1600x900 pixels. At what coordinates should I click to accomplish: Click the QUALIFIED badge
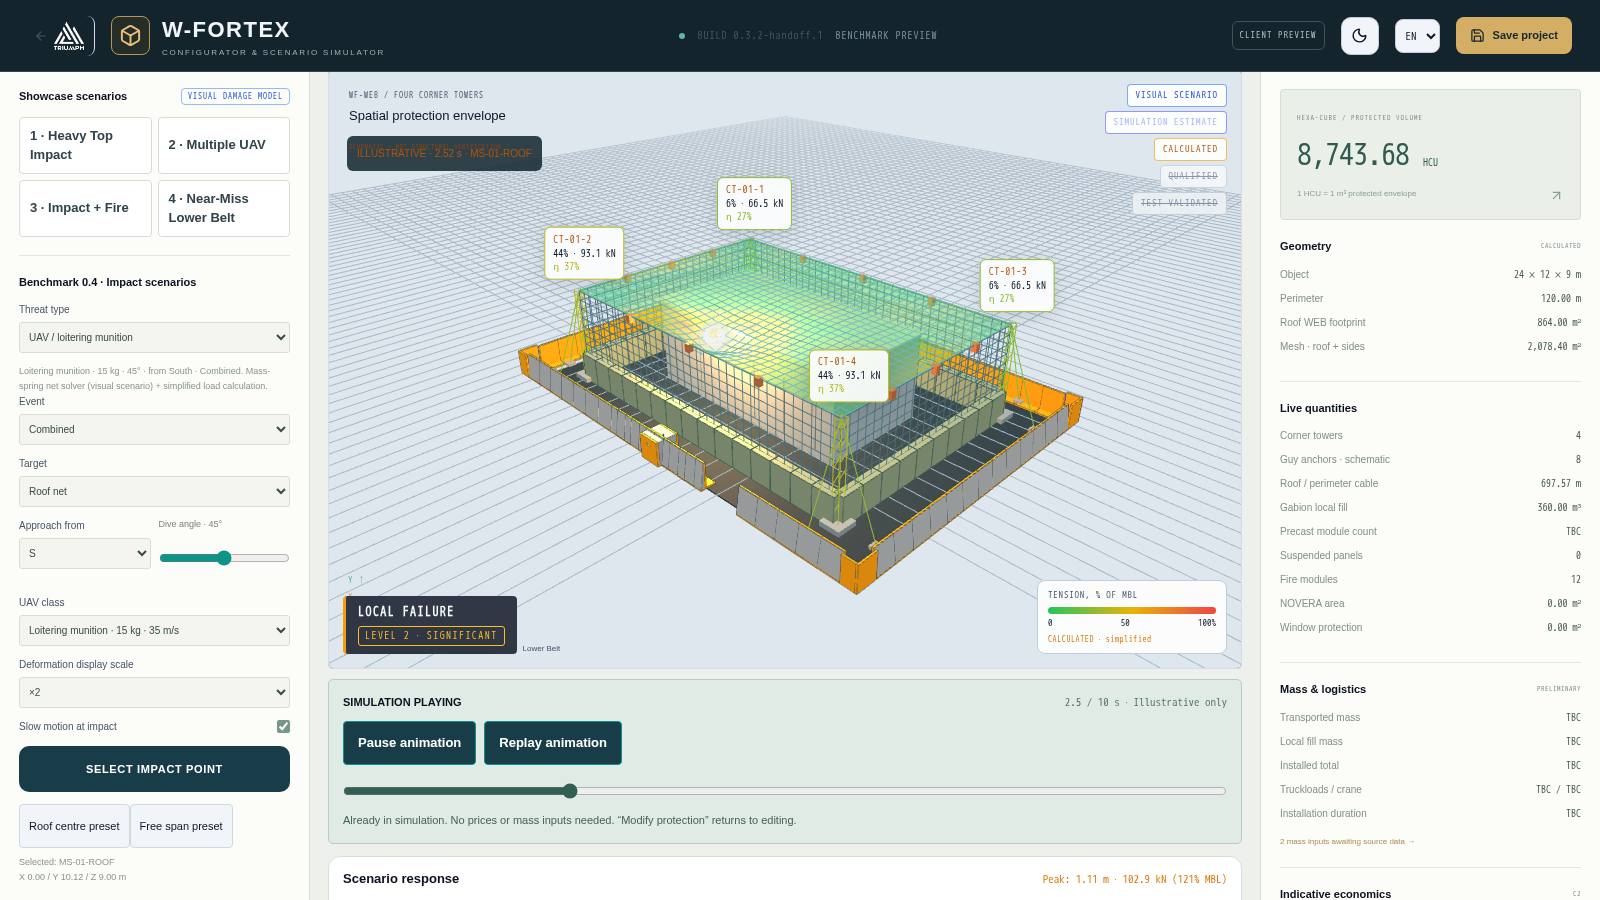1193,176
